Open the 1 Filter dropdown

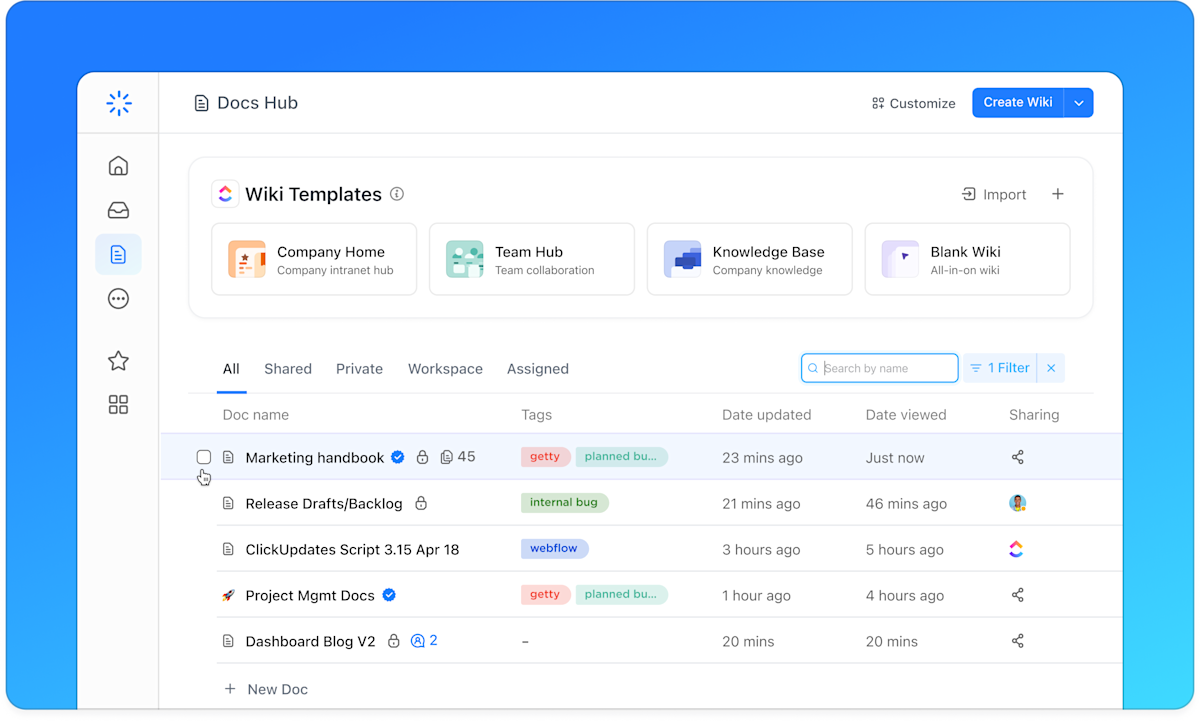[999, 368]
